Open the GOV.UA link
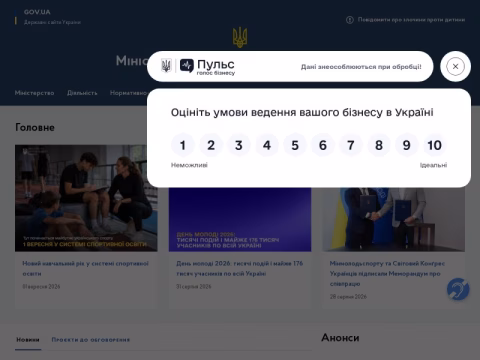This screenshot has height=360, width=480. (x=37, y=12)
